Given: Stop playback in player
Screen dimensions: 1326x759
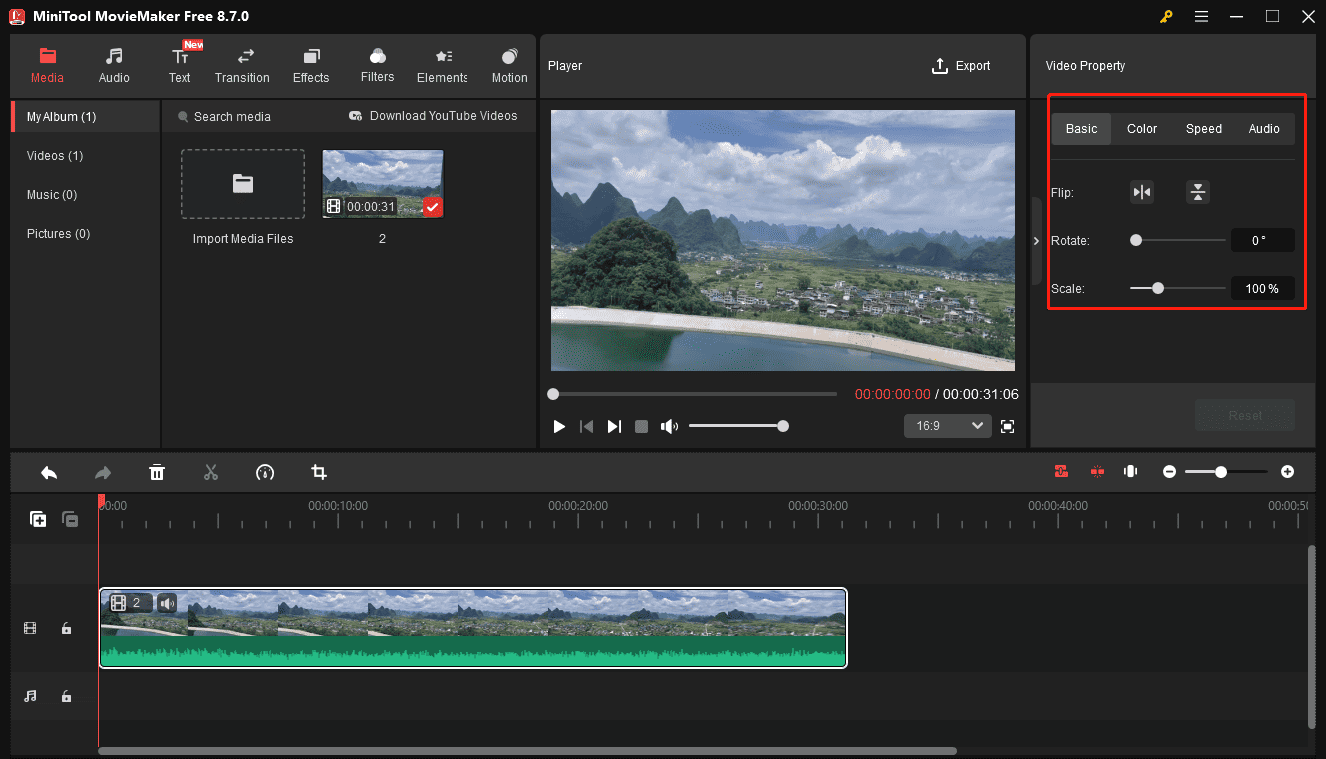Looking at the screenshot, I should (x=642, y=427).
